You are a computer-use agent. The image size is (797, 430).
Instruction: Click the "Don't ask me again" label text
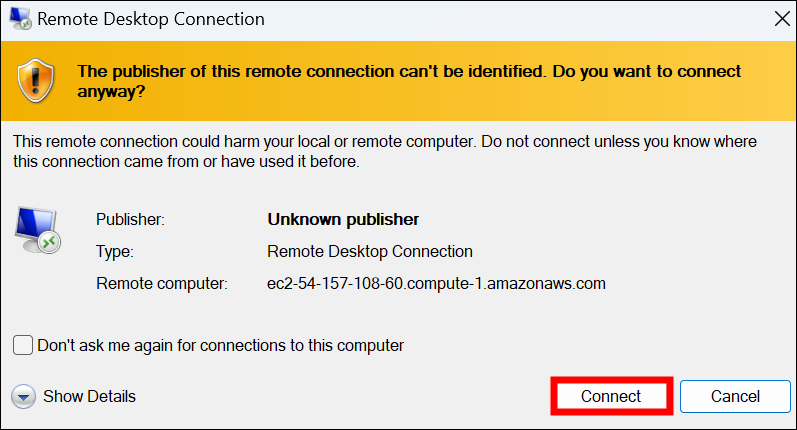(x=220, y=345)
